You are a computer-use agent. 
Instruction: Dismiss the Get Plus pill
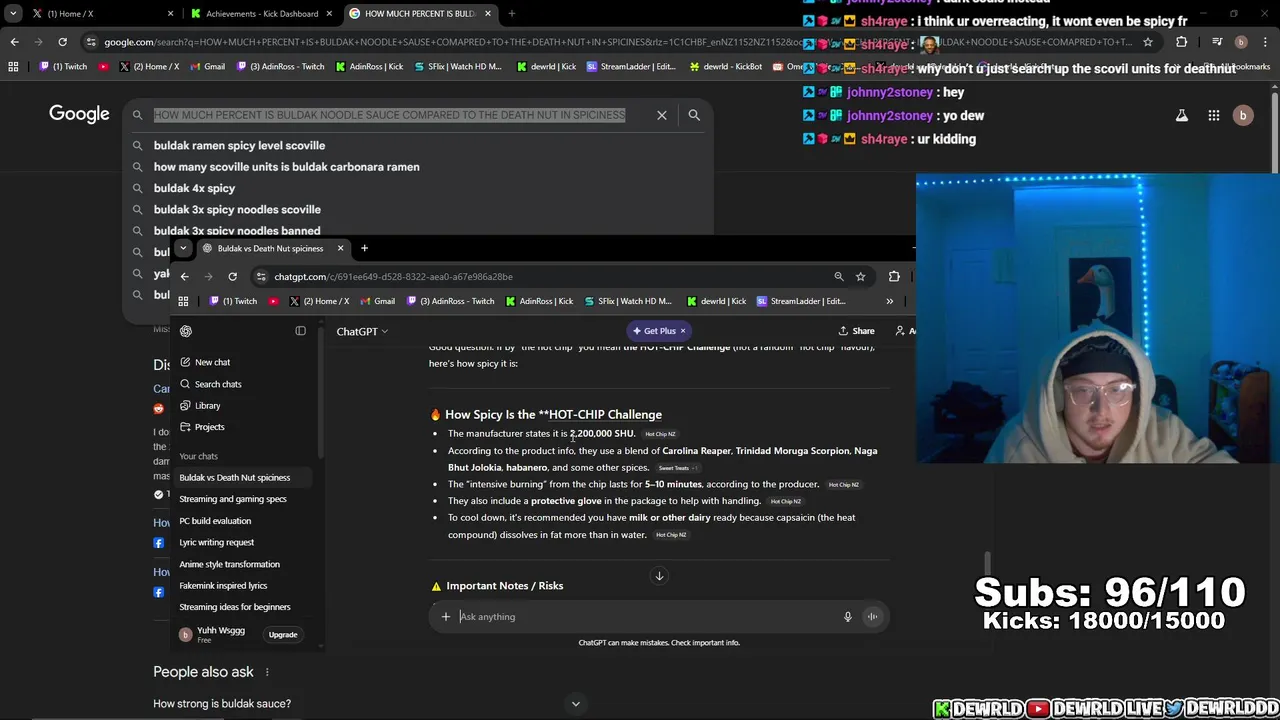683,331
